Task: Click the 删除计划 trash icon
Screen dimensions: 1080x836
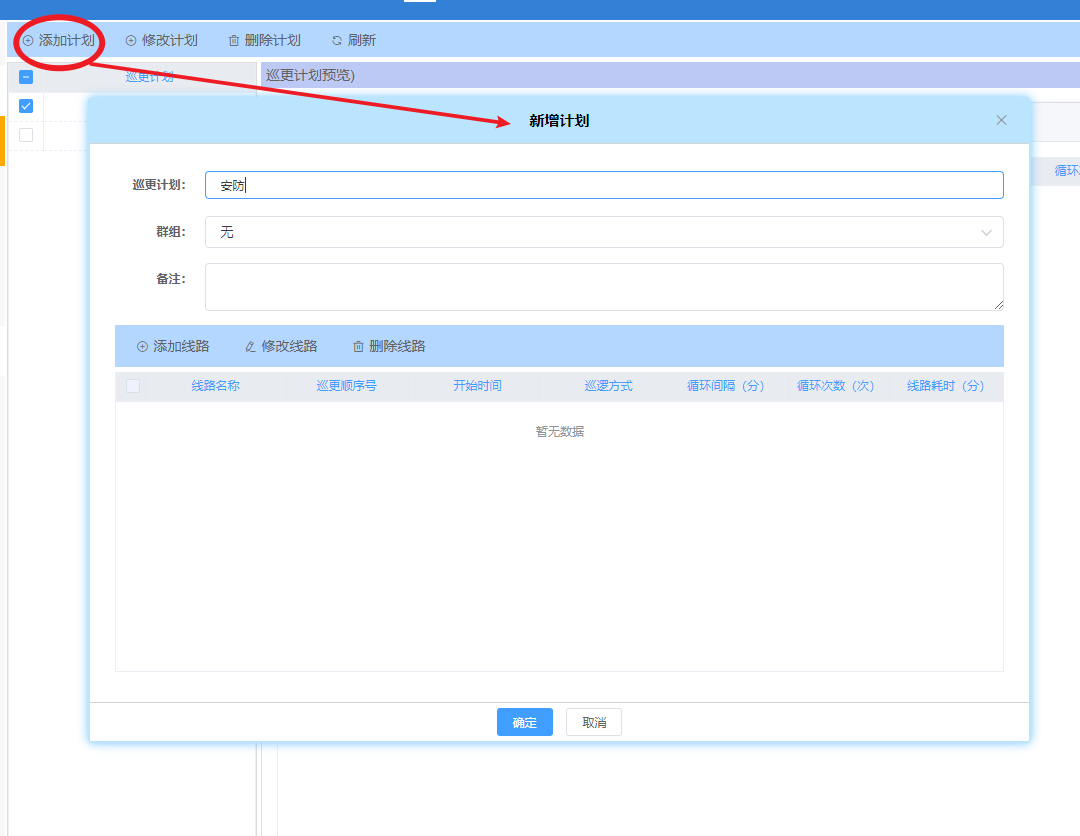Action: coord(234,41)
